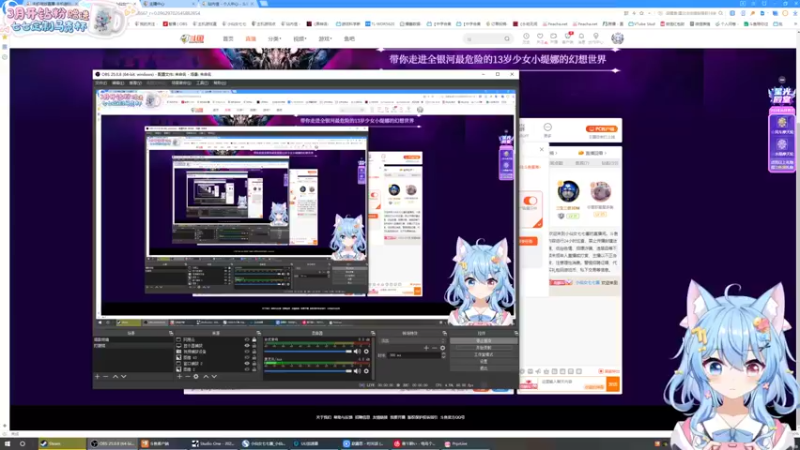Open user avatar menu on Douyu header
The image size is (800, 450).
pyautogui.click(x=617, y=38)
